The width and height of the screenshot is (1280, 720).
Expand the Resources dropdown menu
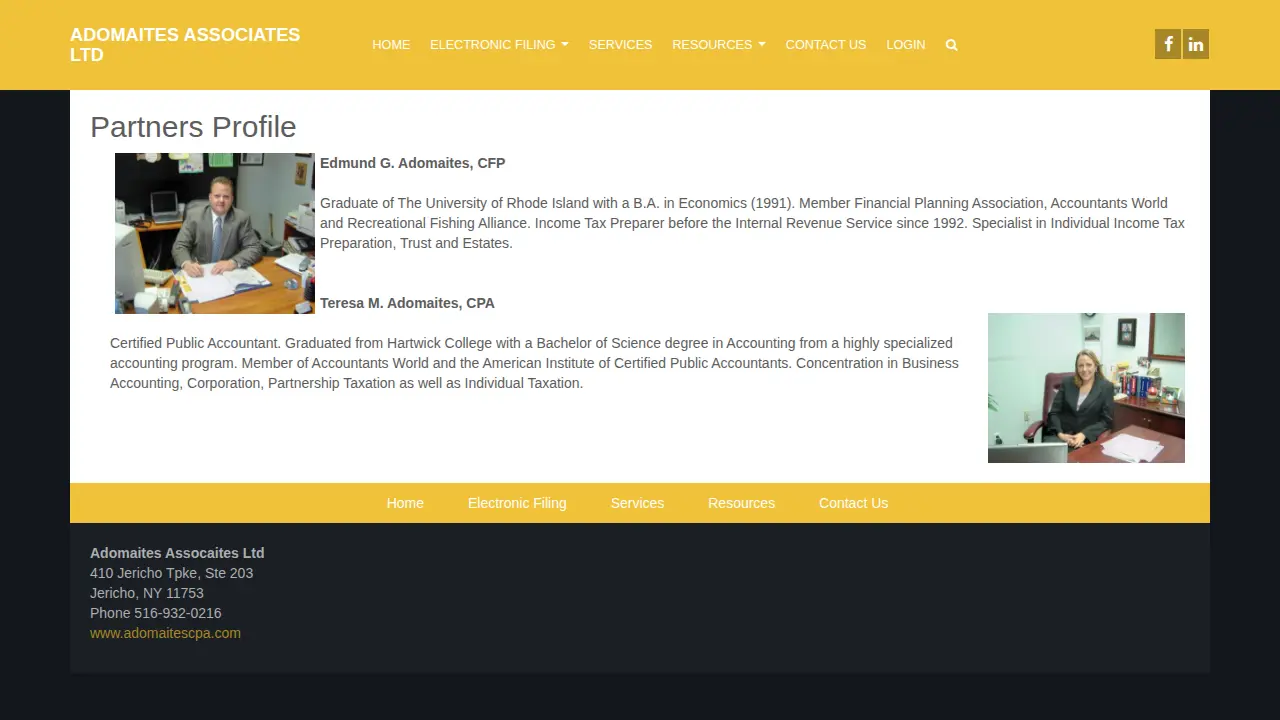coord(719,45)
